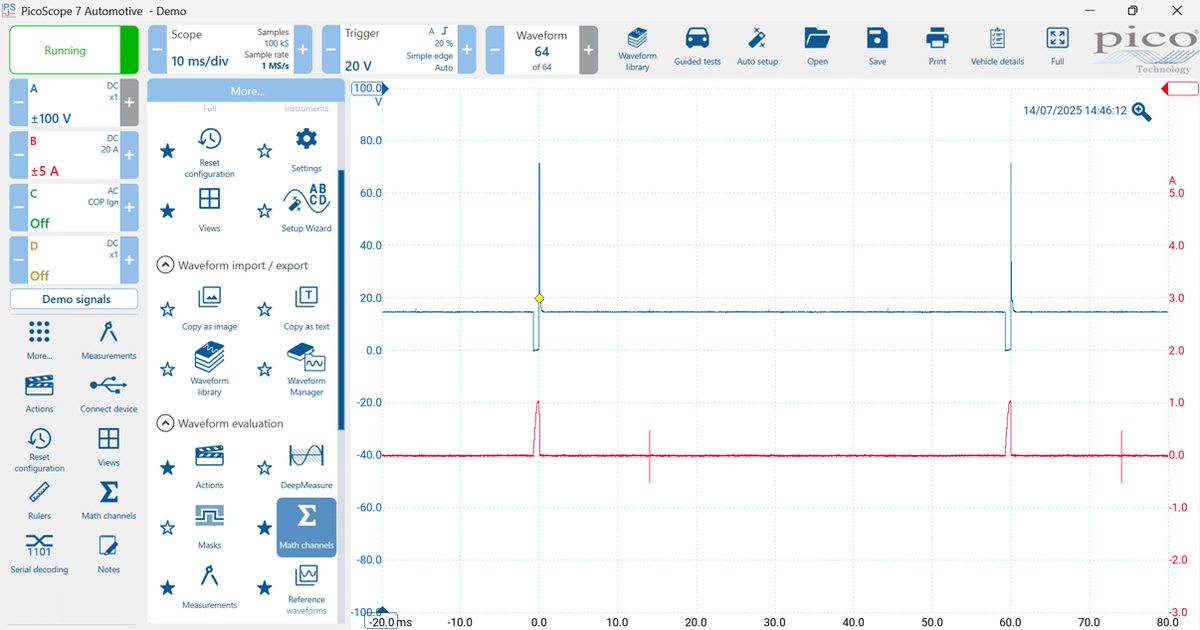Open Measurements in left sidebar
The width and height of the screenshot is (1200, 630).
point(108,340)
